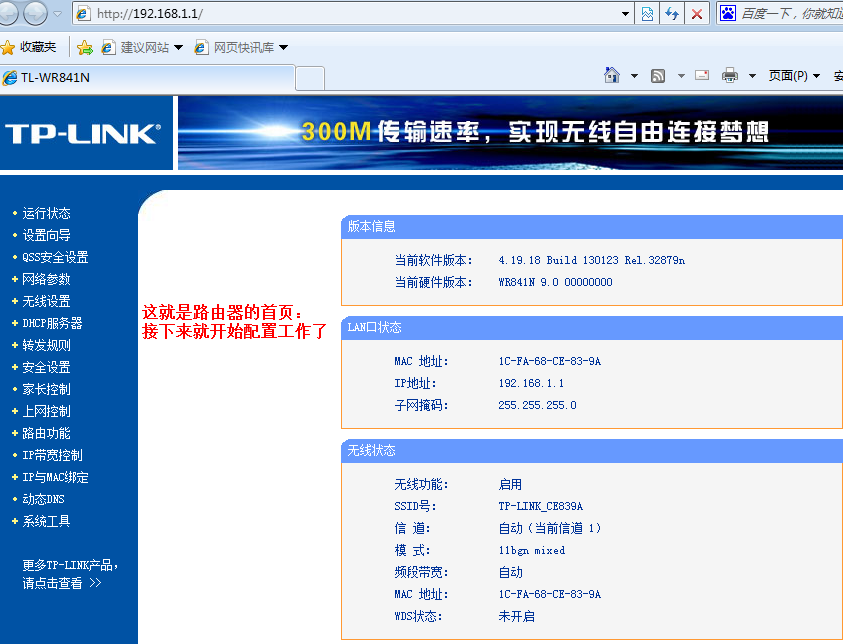This screenshot has width=843, height=644.
Task: Click the compatibility view icon
Action: [x=647, y=14]
